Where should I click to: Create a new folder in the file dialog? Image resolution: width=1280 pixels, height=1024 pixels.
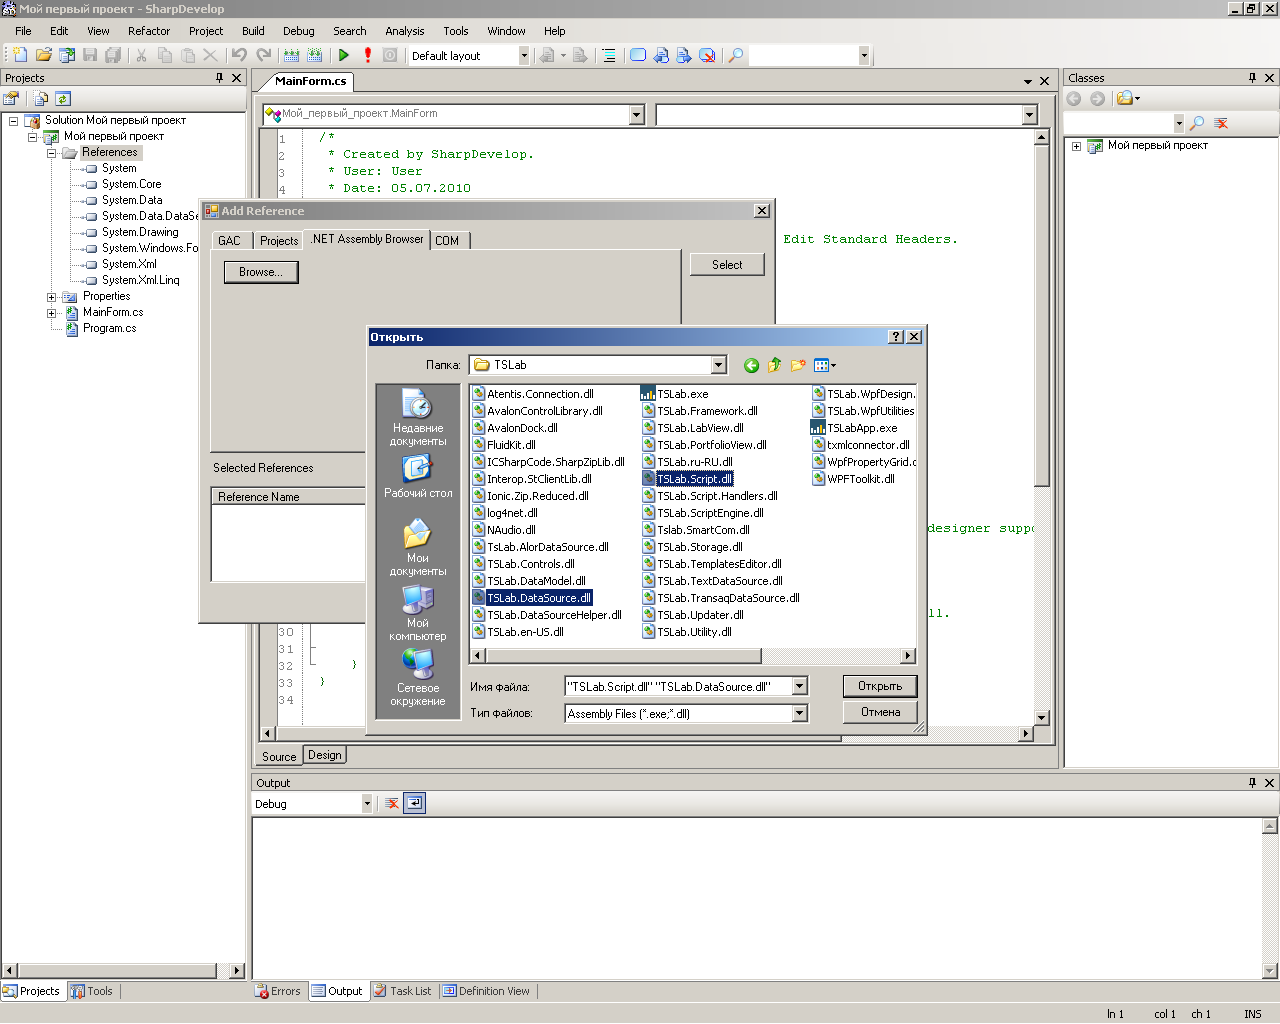tap(798, 366)
